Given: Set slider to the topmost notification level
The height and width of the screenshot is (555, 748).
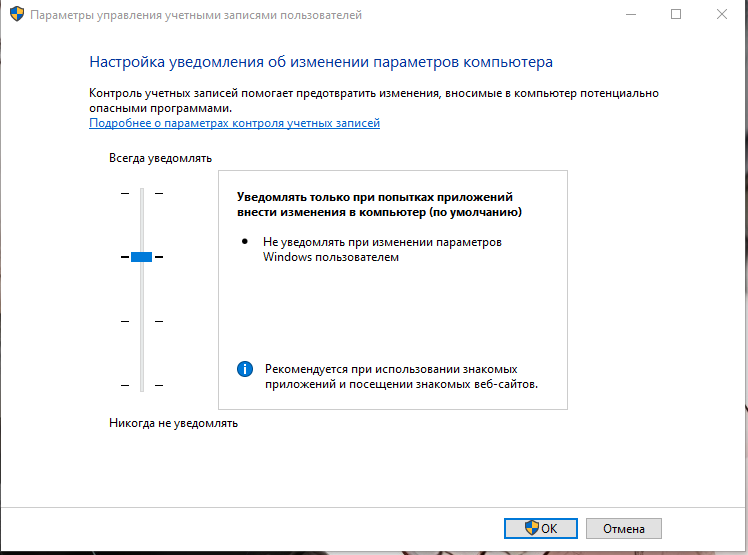Looking at the screenshot, I should point(141,193).
